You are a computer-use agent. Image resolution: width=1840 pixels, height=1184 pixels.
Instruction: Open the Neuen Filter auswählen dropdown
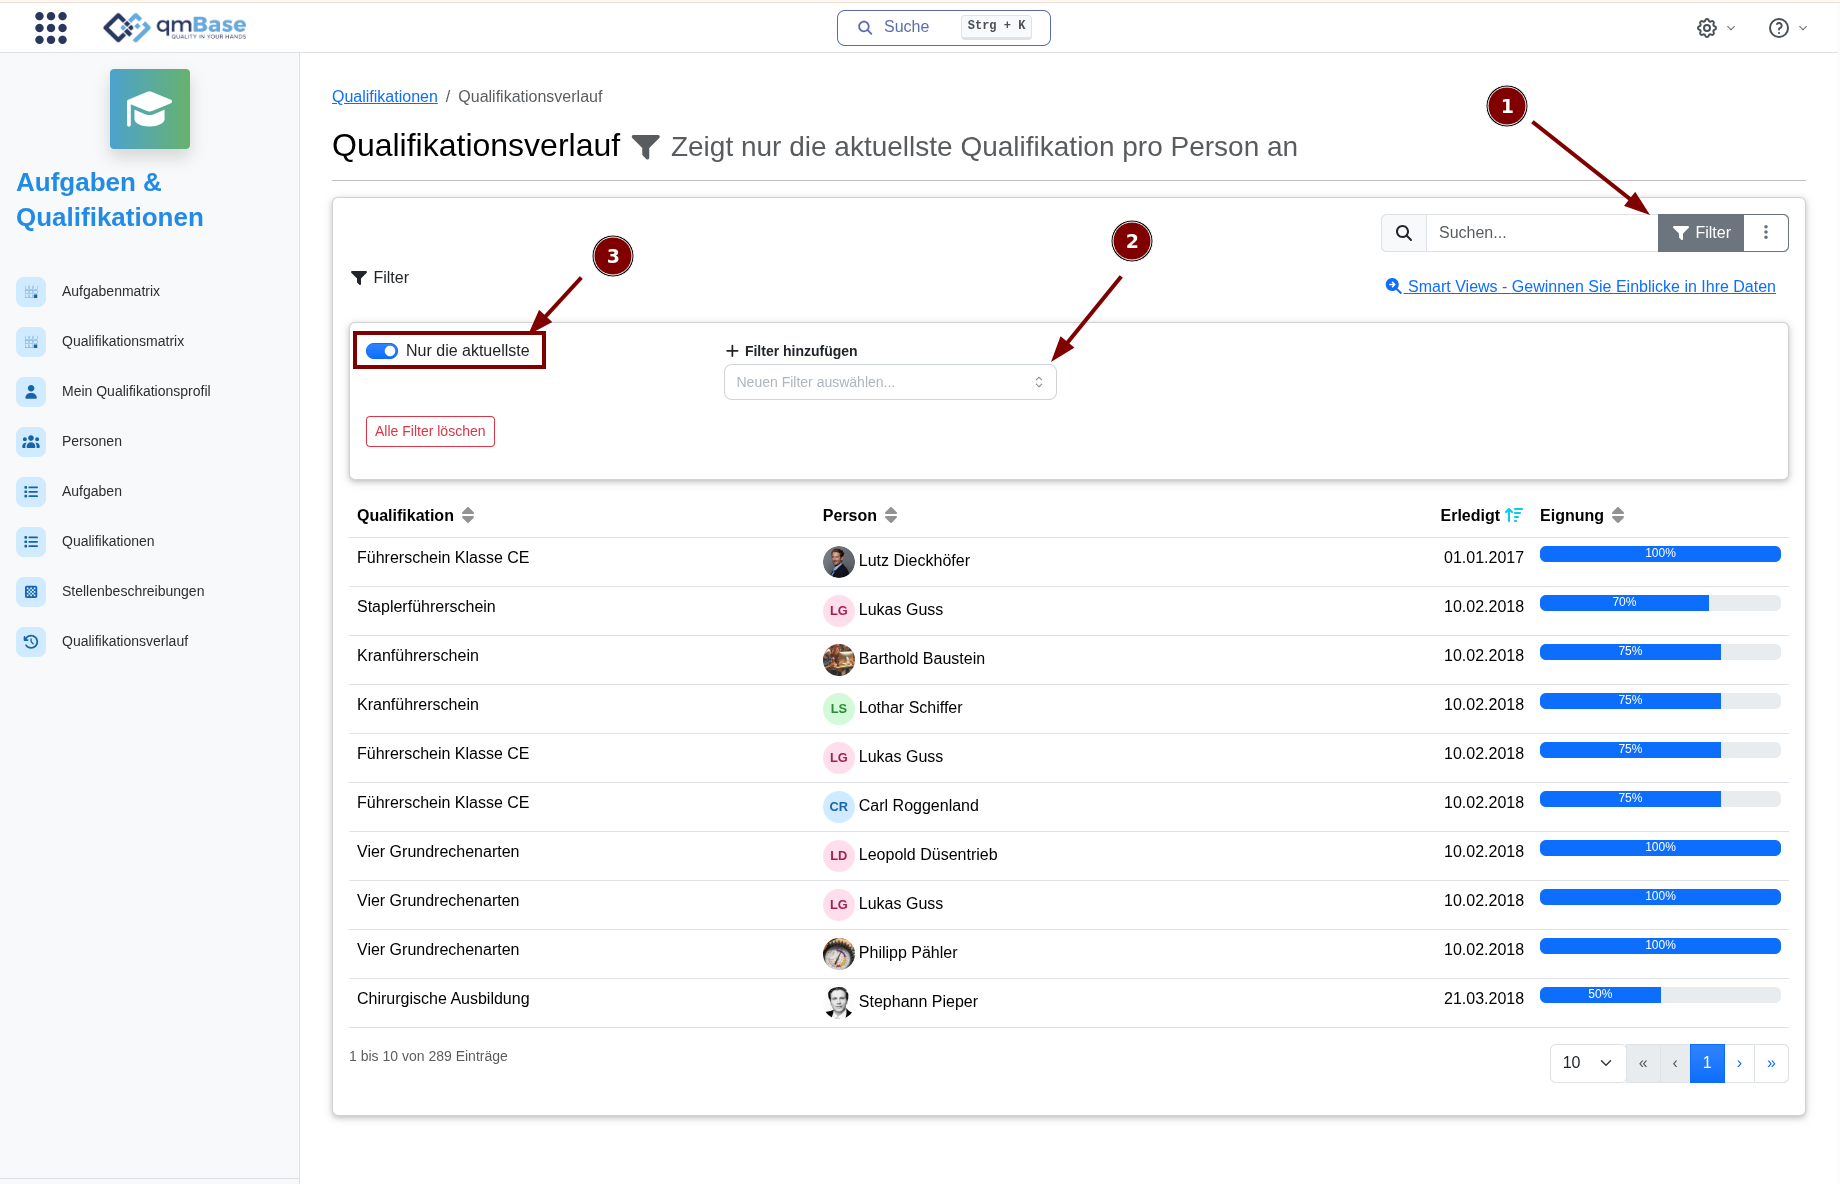[x=890, y=382]
